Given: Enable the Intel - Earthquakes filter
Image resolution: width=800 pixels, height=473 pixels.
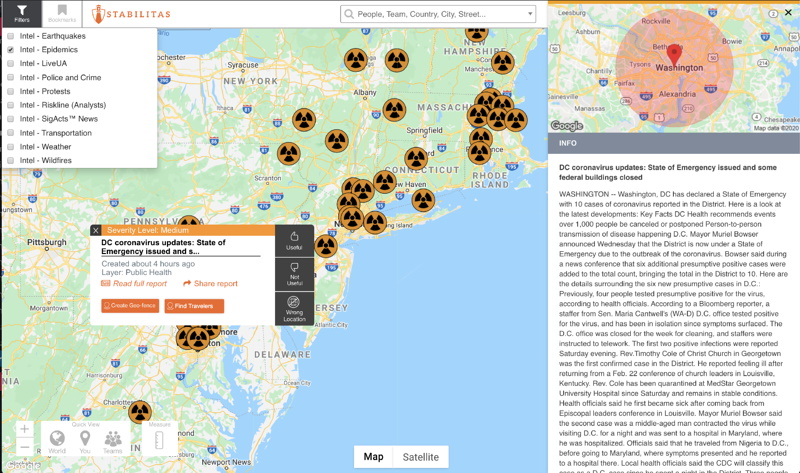Looking at the screenshot, I should tap(11, 36).
